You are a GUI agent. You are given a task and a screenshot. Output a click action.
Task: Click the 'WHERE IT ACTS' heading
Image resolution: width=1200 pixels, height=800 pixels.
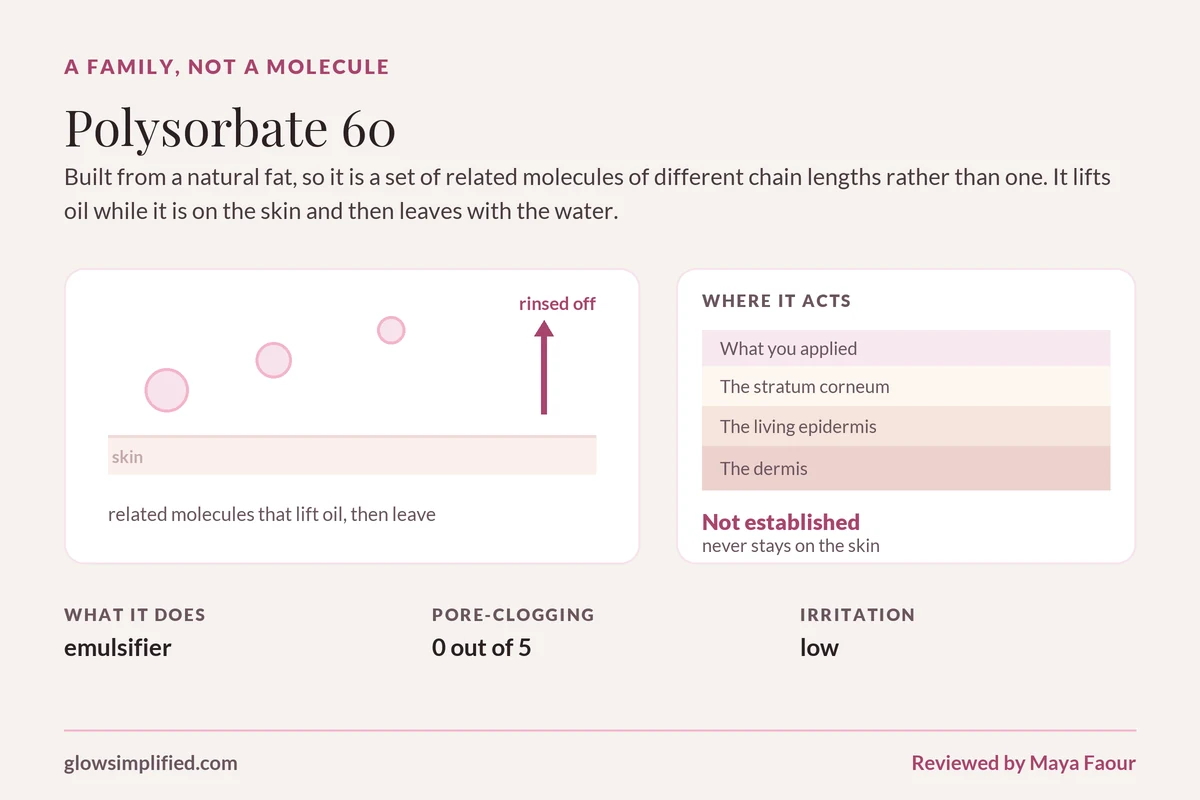pyautogui.click(x=777, y=300)
